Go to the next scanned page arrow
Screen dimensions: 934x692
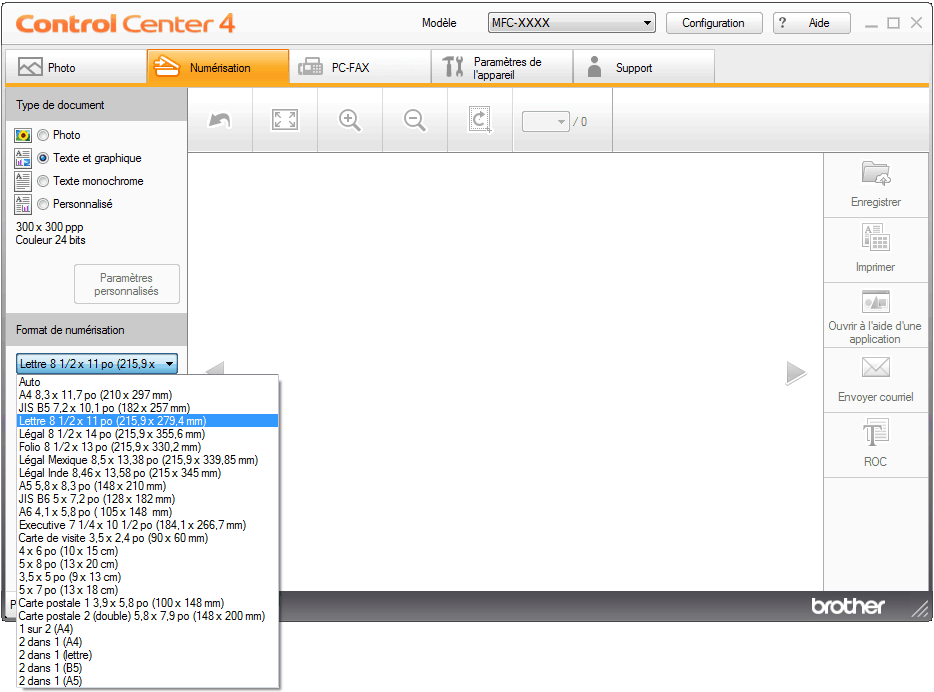(x=796, y=373)
